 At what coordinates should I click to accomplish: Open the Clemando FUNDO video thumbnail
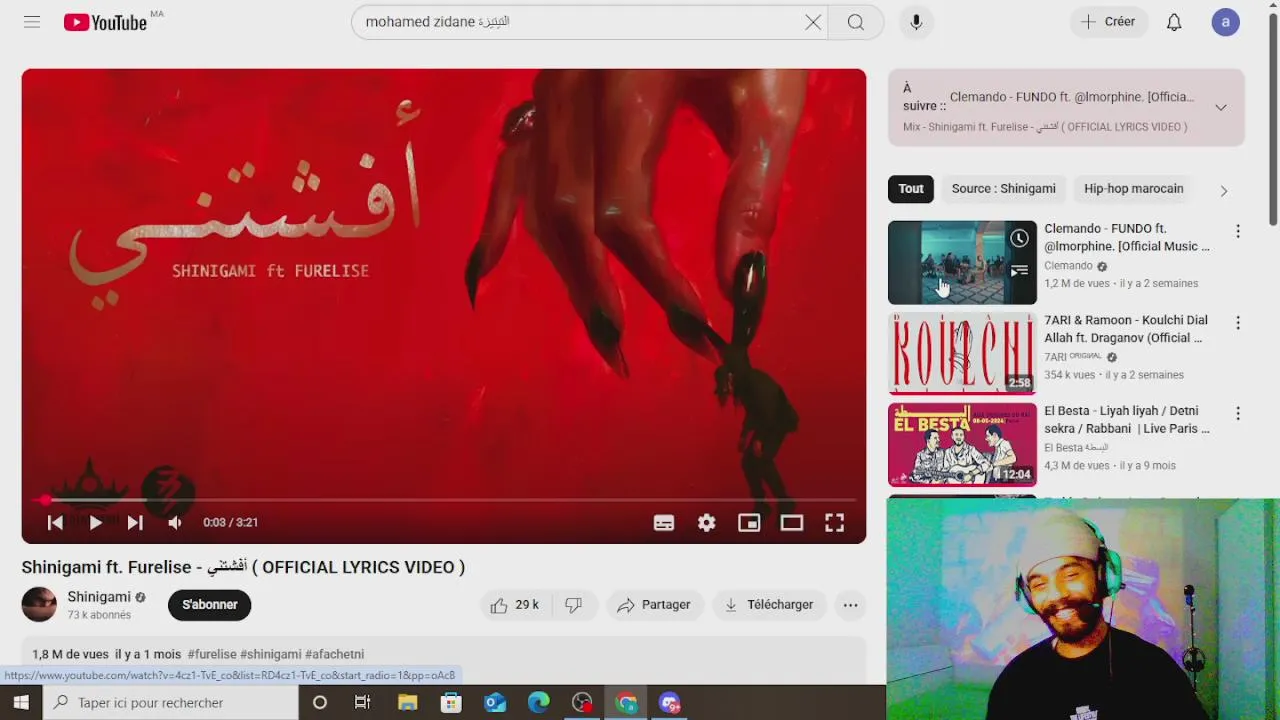[962, 262]
